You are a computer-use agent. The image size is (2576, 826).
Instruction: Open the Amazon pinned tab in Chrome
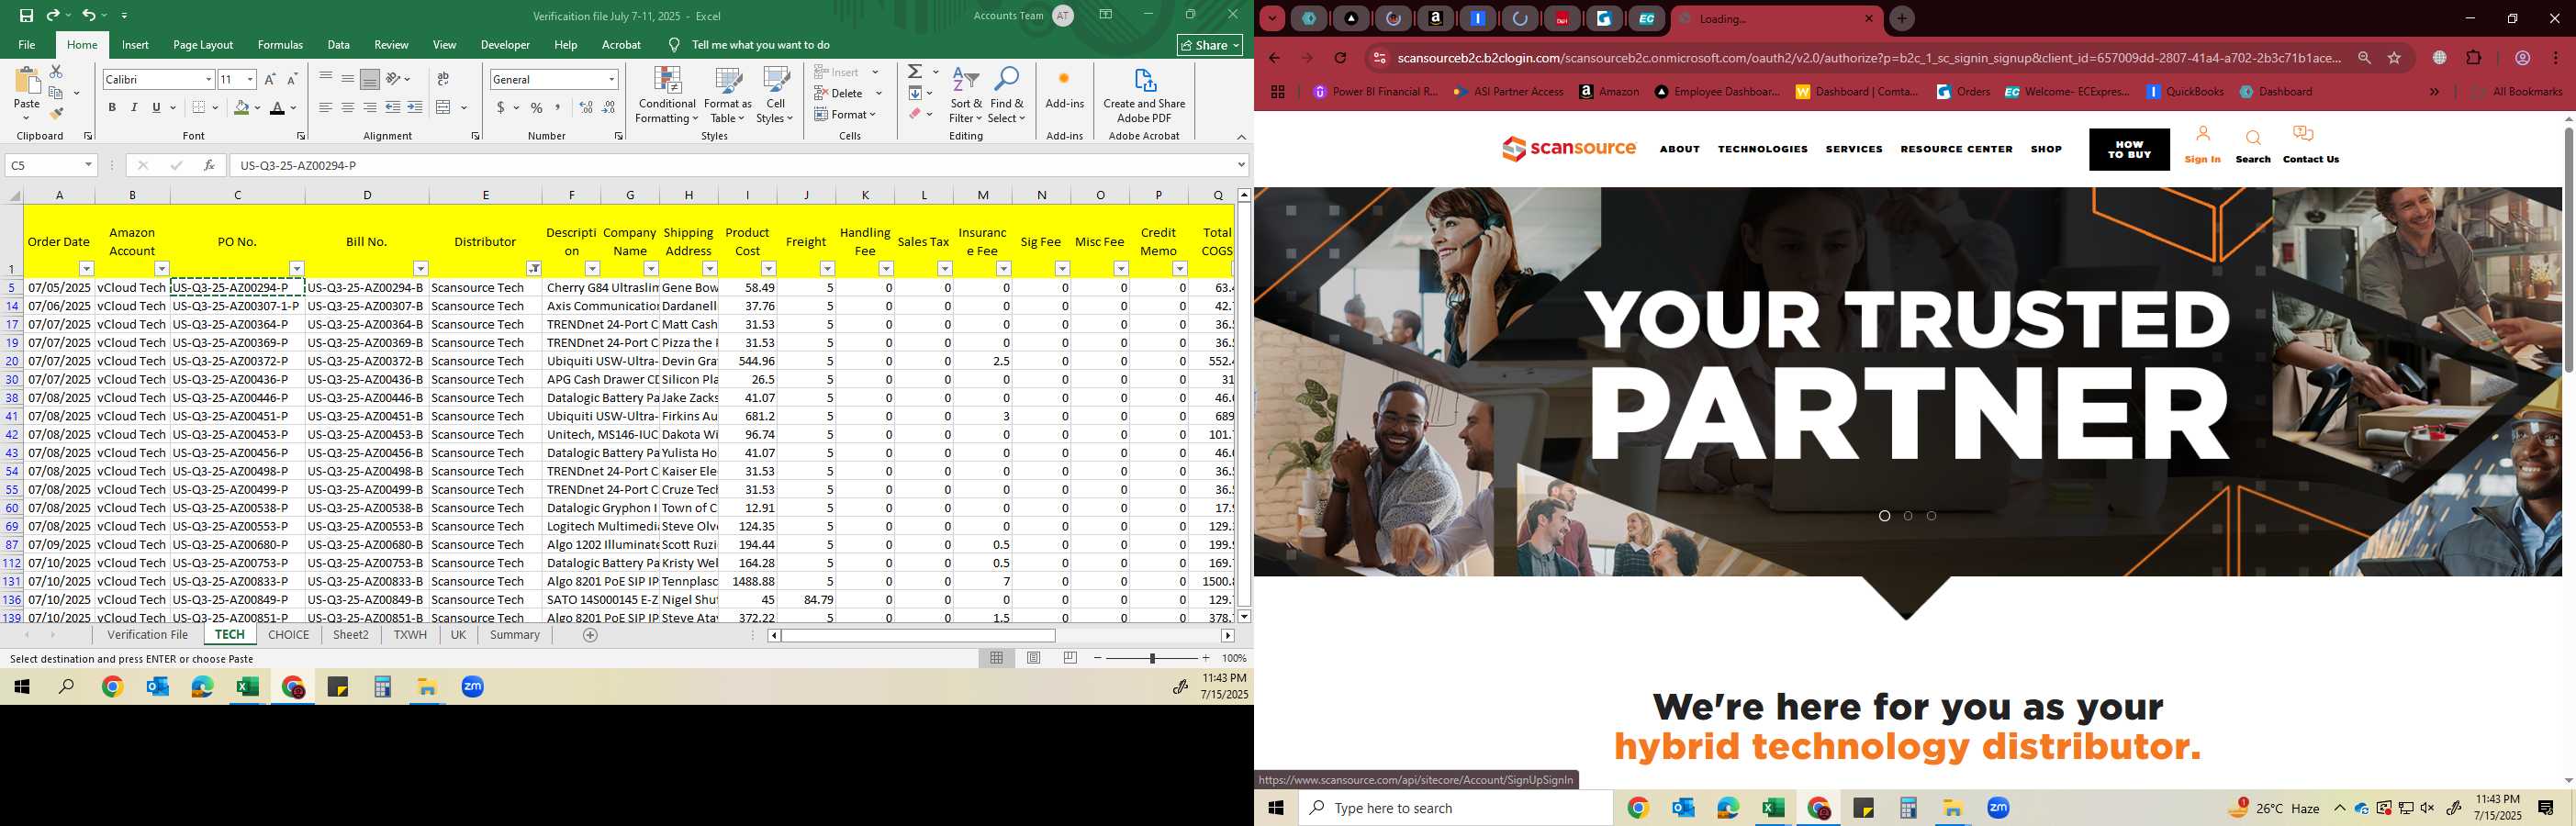(x=1435, y=18)
